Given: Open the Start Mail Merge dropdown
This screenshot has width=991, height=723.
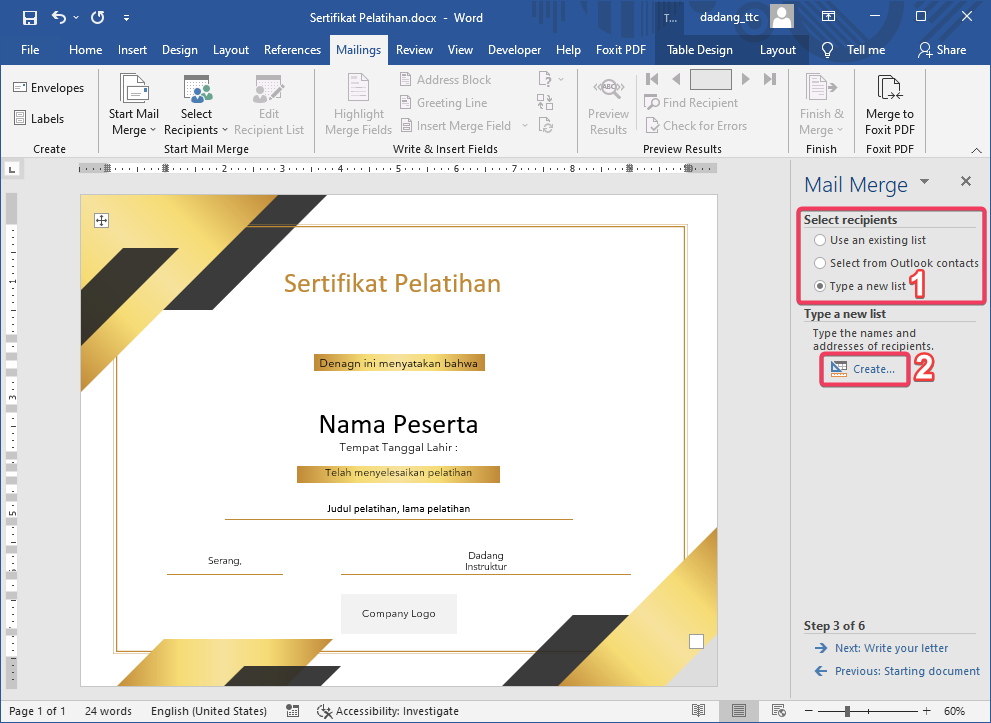Looking at the screenshot, I should (133, 103).
